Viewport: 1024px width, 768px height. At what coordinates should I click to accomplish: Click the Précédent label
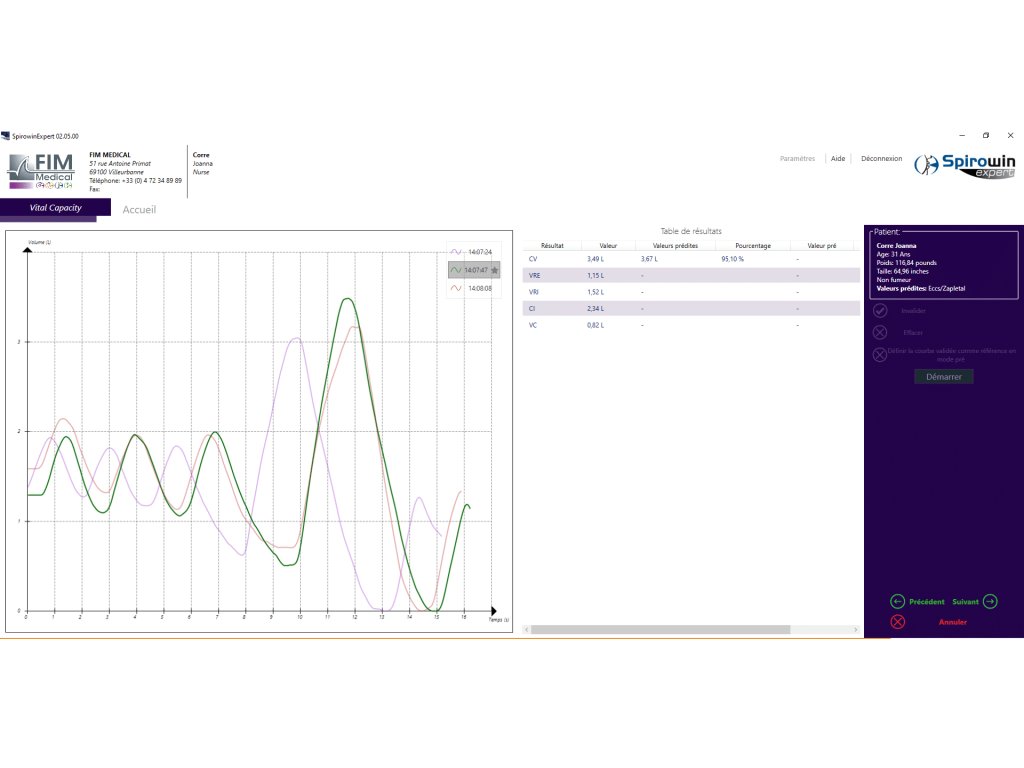tap(927, 601)
